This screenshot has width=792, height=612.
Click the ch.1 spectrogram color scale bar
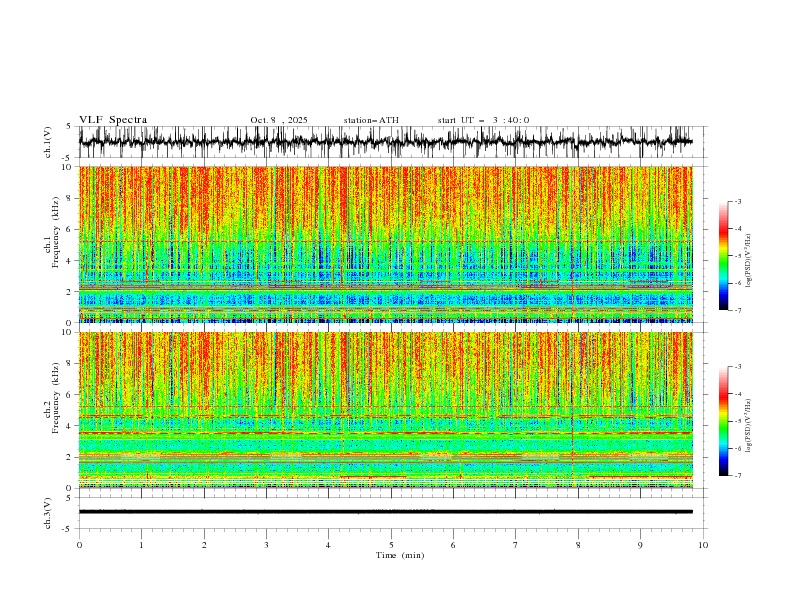(723, 256)
